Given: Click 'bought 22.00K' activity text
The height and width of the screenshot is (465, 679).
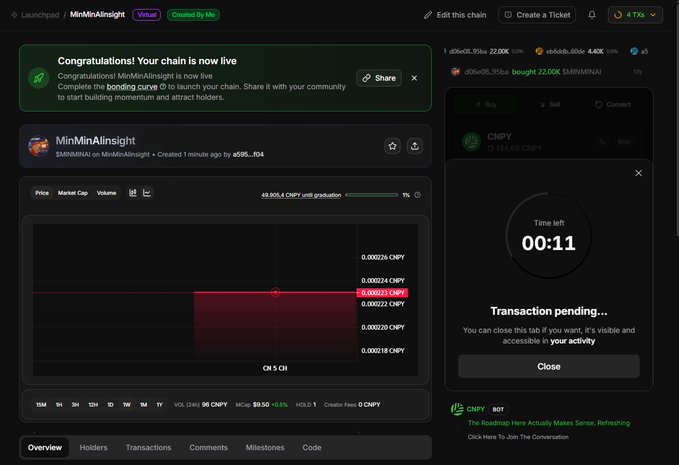Looking at the screenshot, I should point(536,72).
